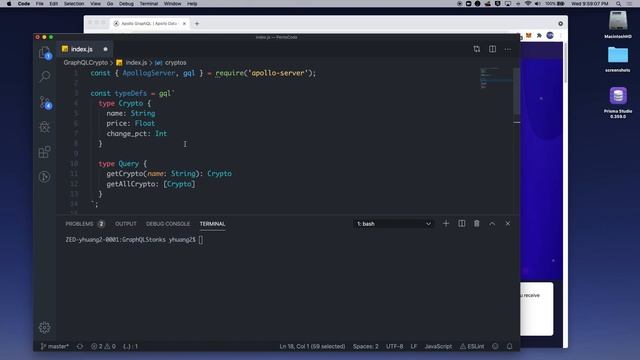640x360 pixels.
Task: Split the editor to the right
Action: pos(493,49)
